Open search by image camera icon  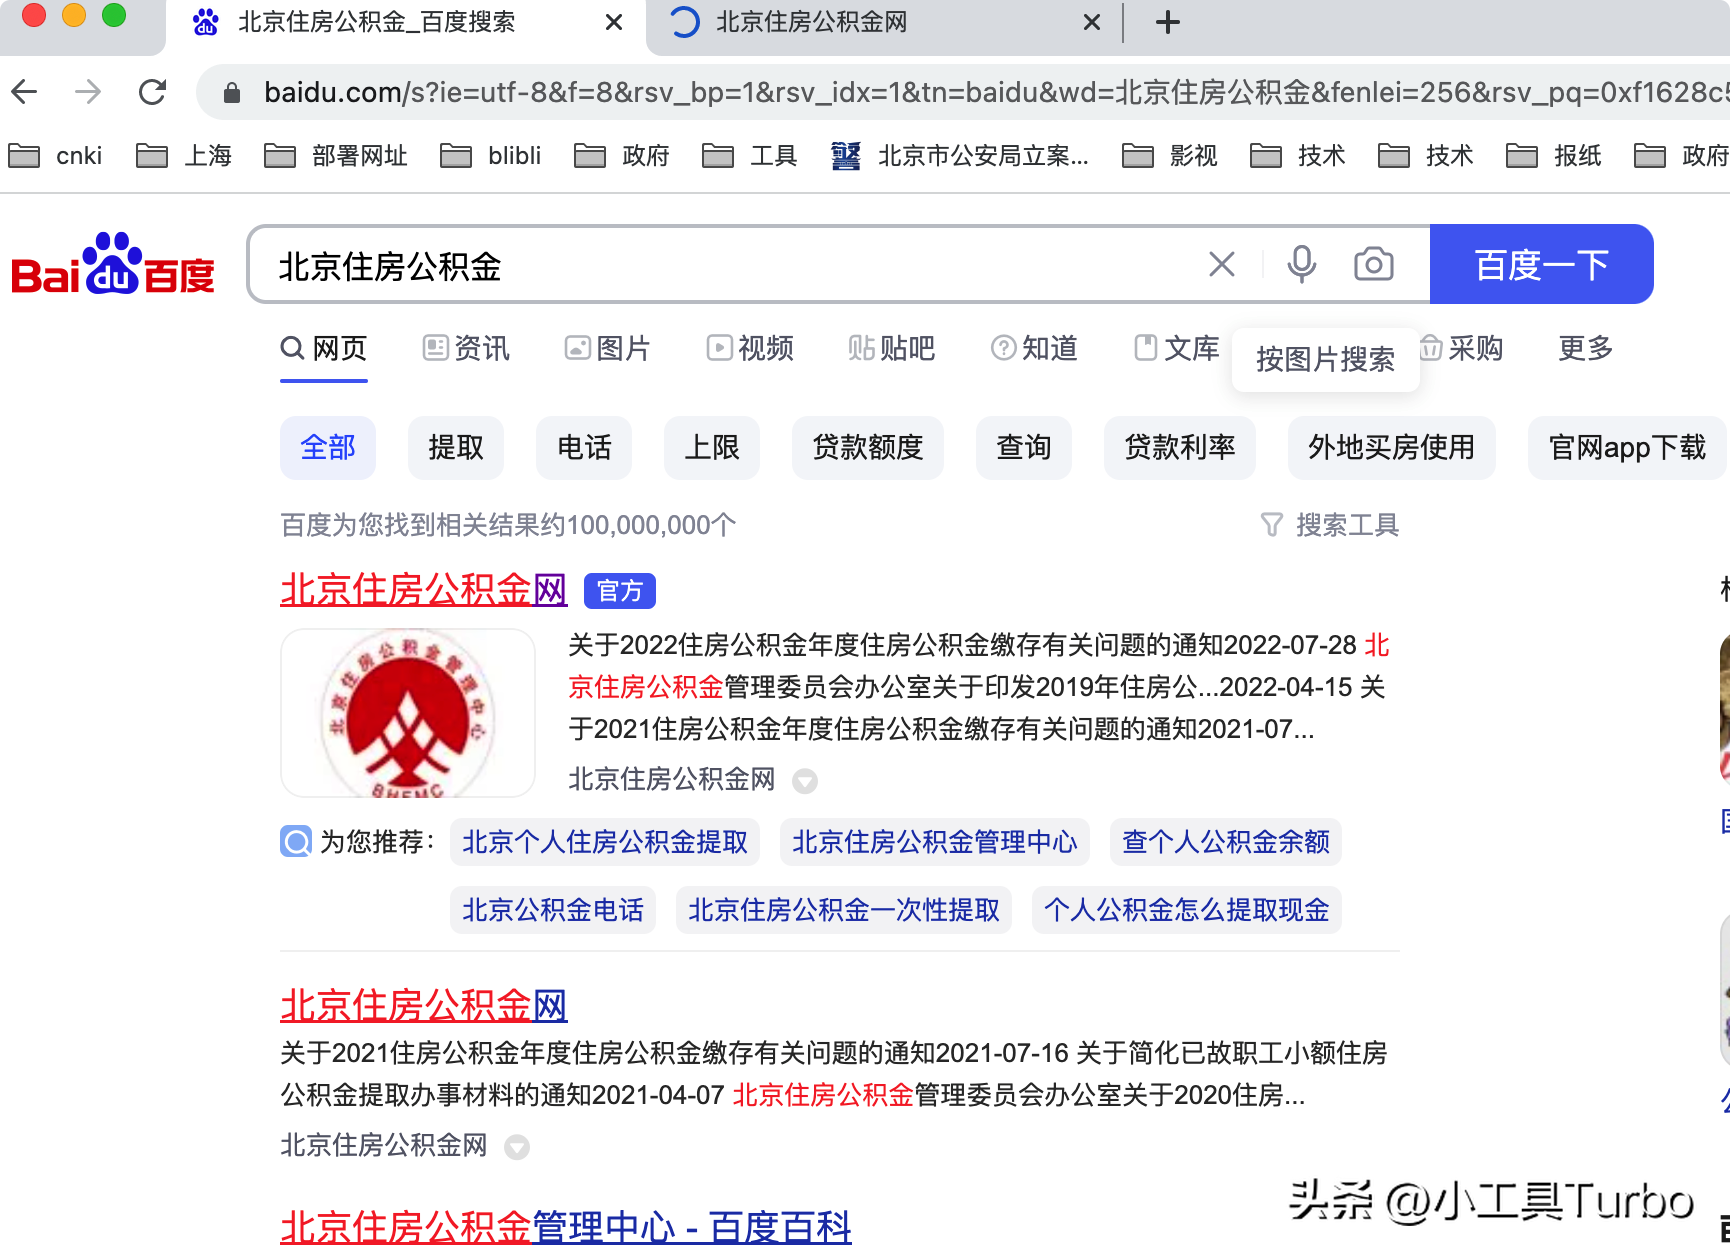[x=1373, y=264]
